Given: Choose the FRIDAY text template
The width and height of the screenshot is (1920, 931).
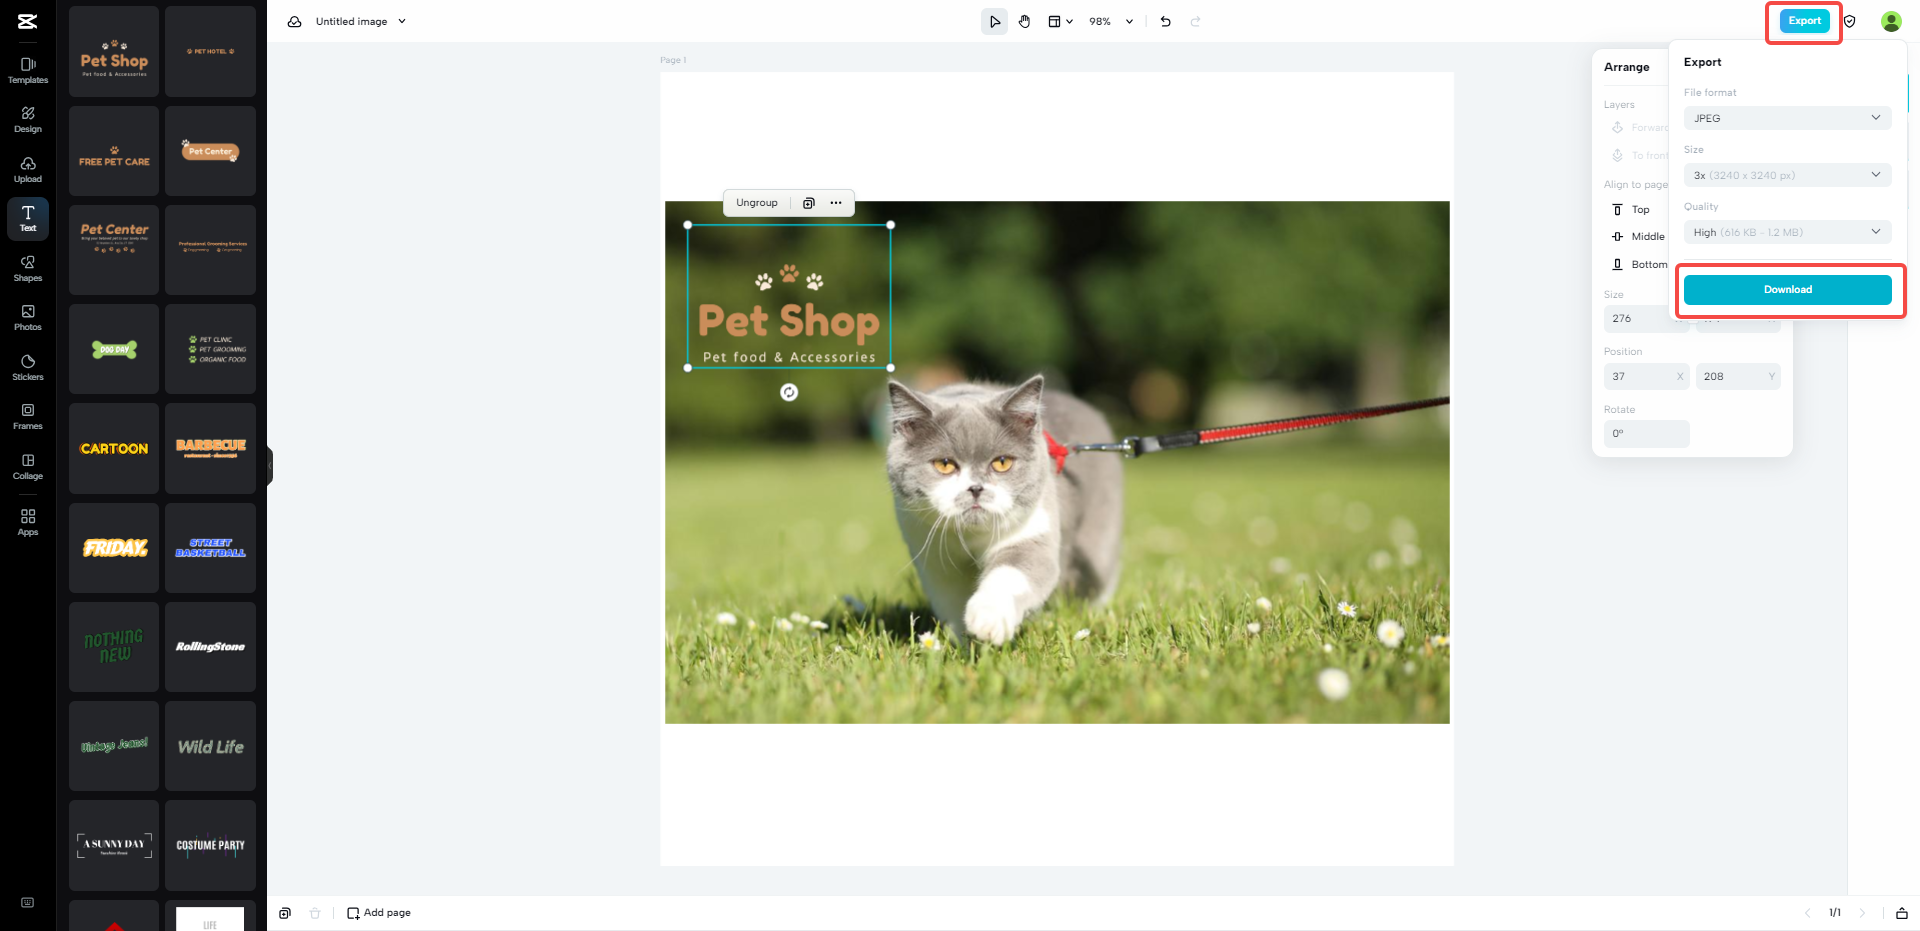Looking at the screenshot, I should 114,548.
